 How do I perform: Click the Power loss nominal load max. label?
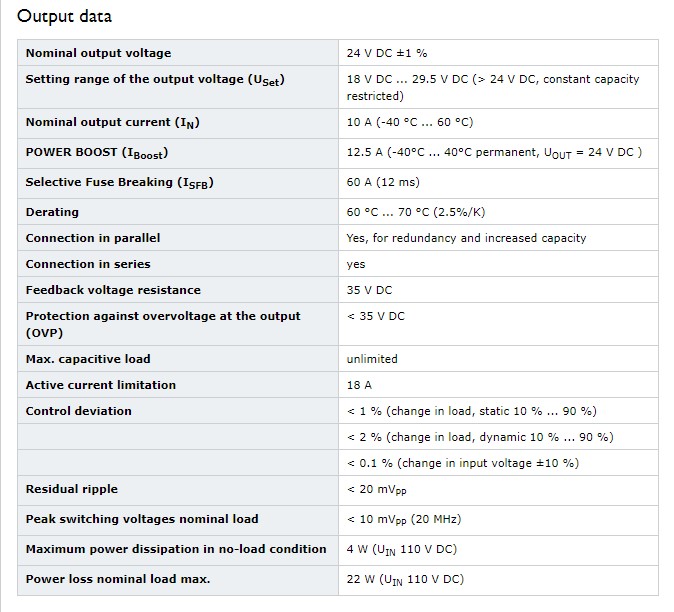coord(118,579)
